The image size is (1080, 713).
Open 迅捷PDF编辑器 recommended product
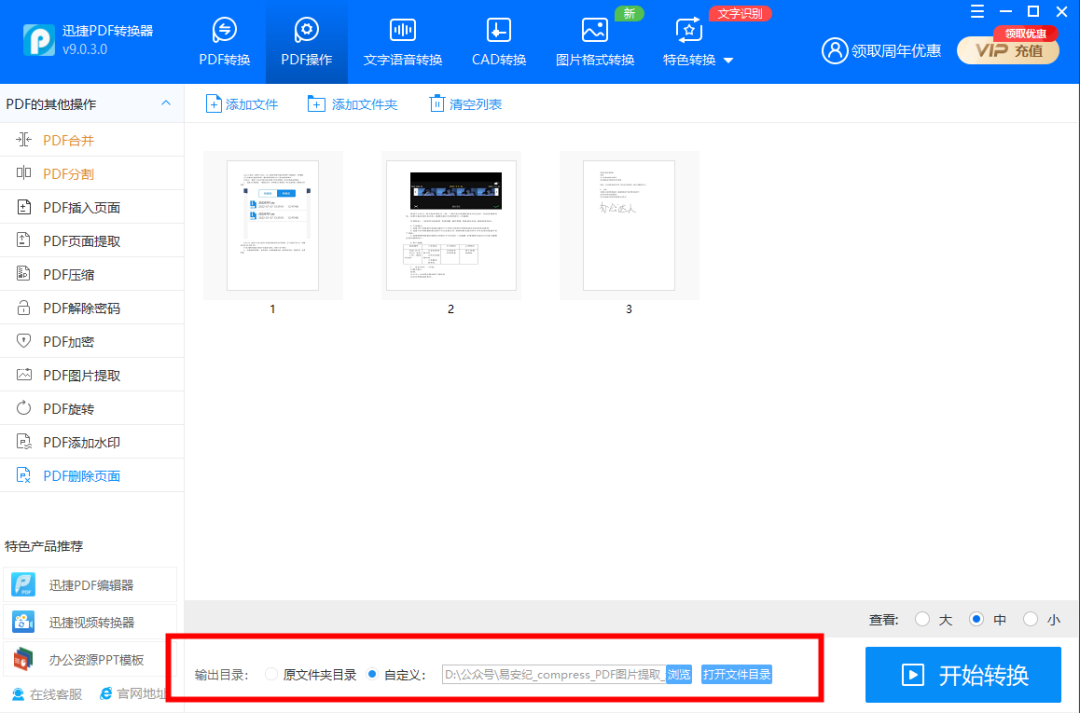[x=90, y=585]
